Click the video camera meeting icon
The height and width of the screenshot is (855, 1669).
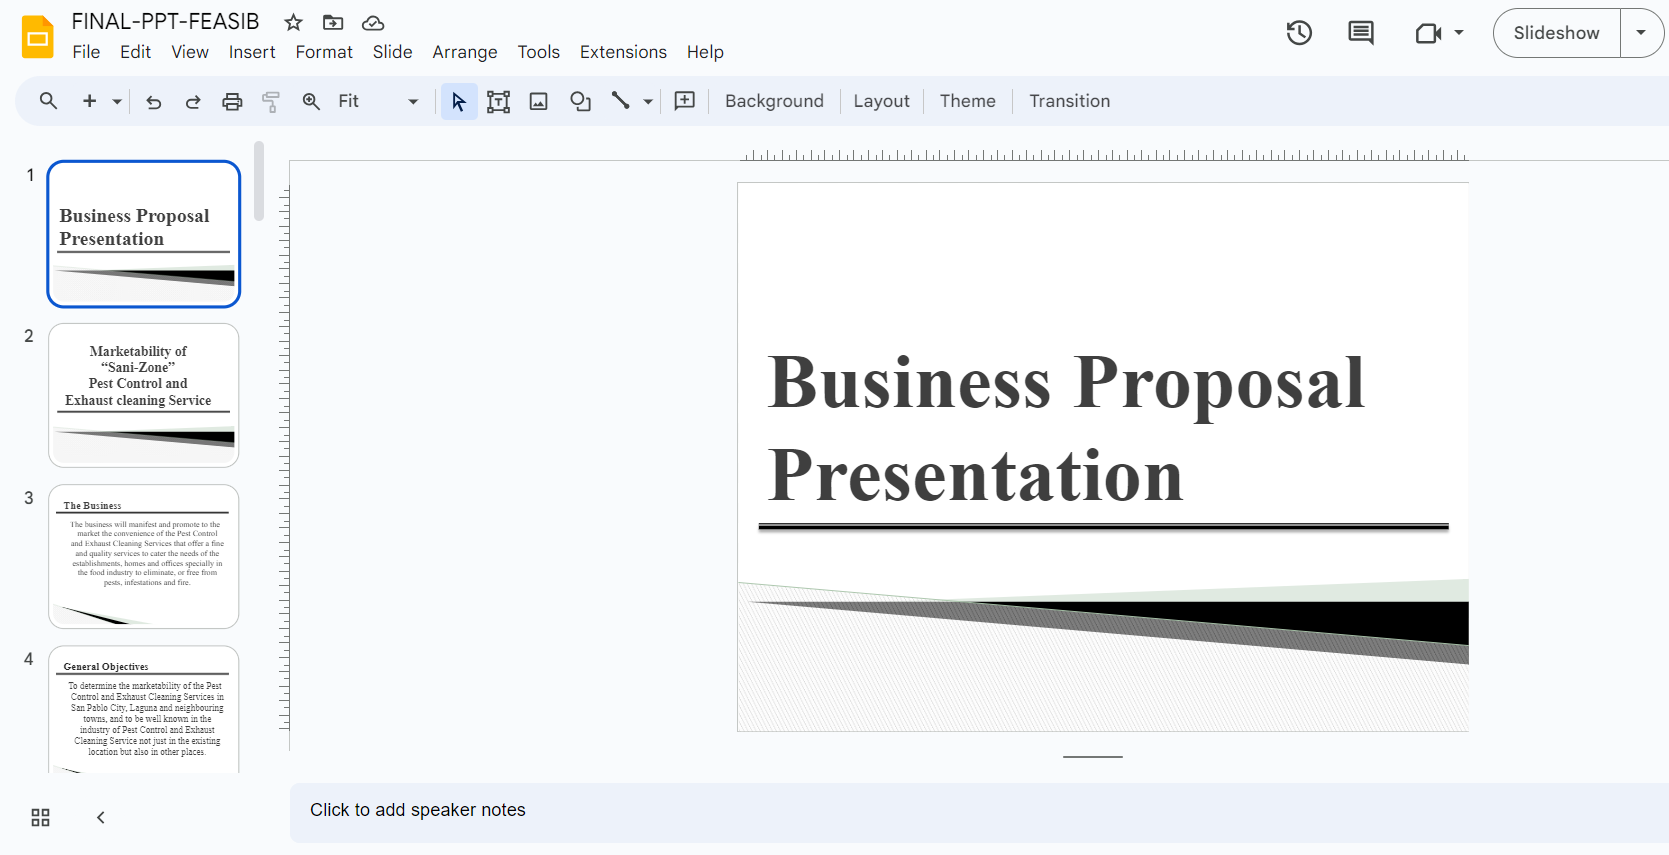pyautogui.click(x=1428, y=33)
